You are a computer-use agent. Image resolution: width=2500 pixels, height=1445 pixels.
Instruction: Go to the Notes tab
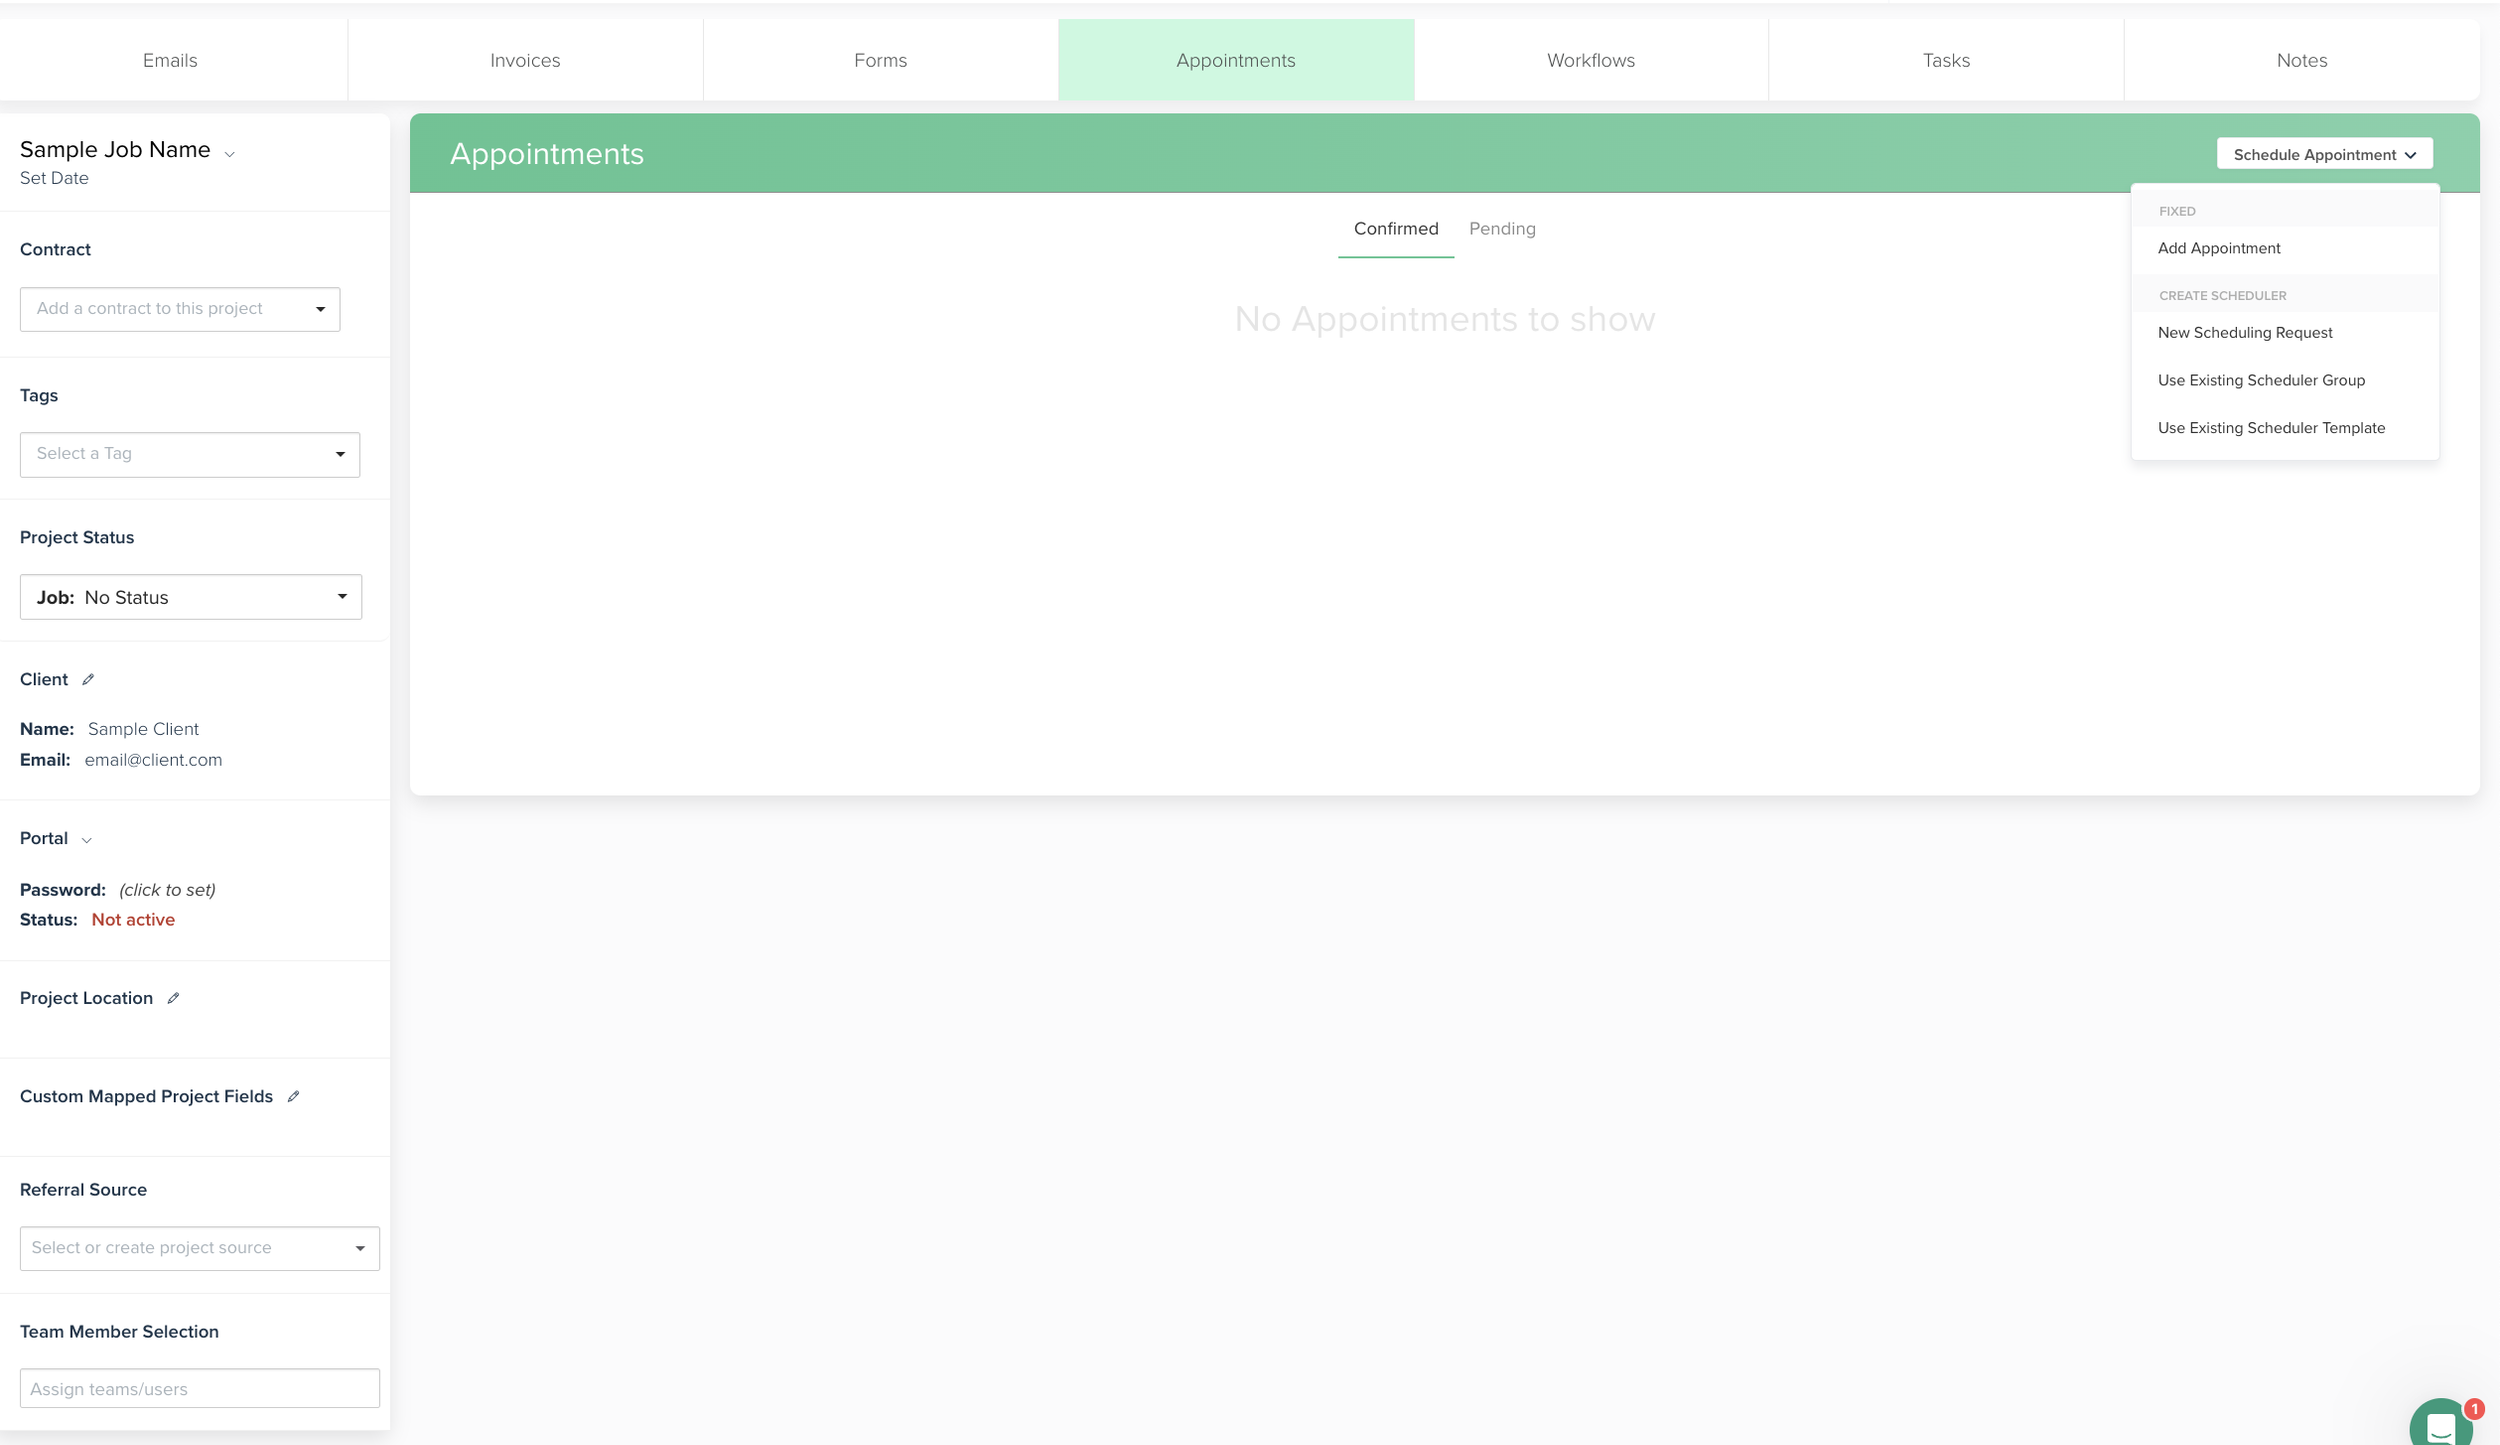(2301, 60)
